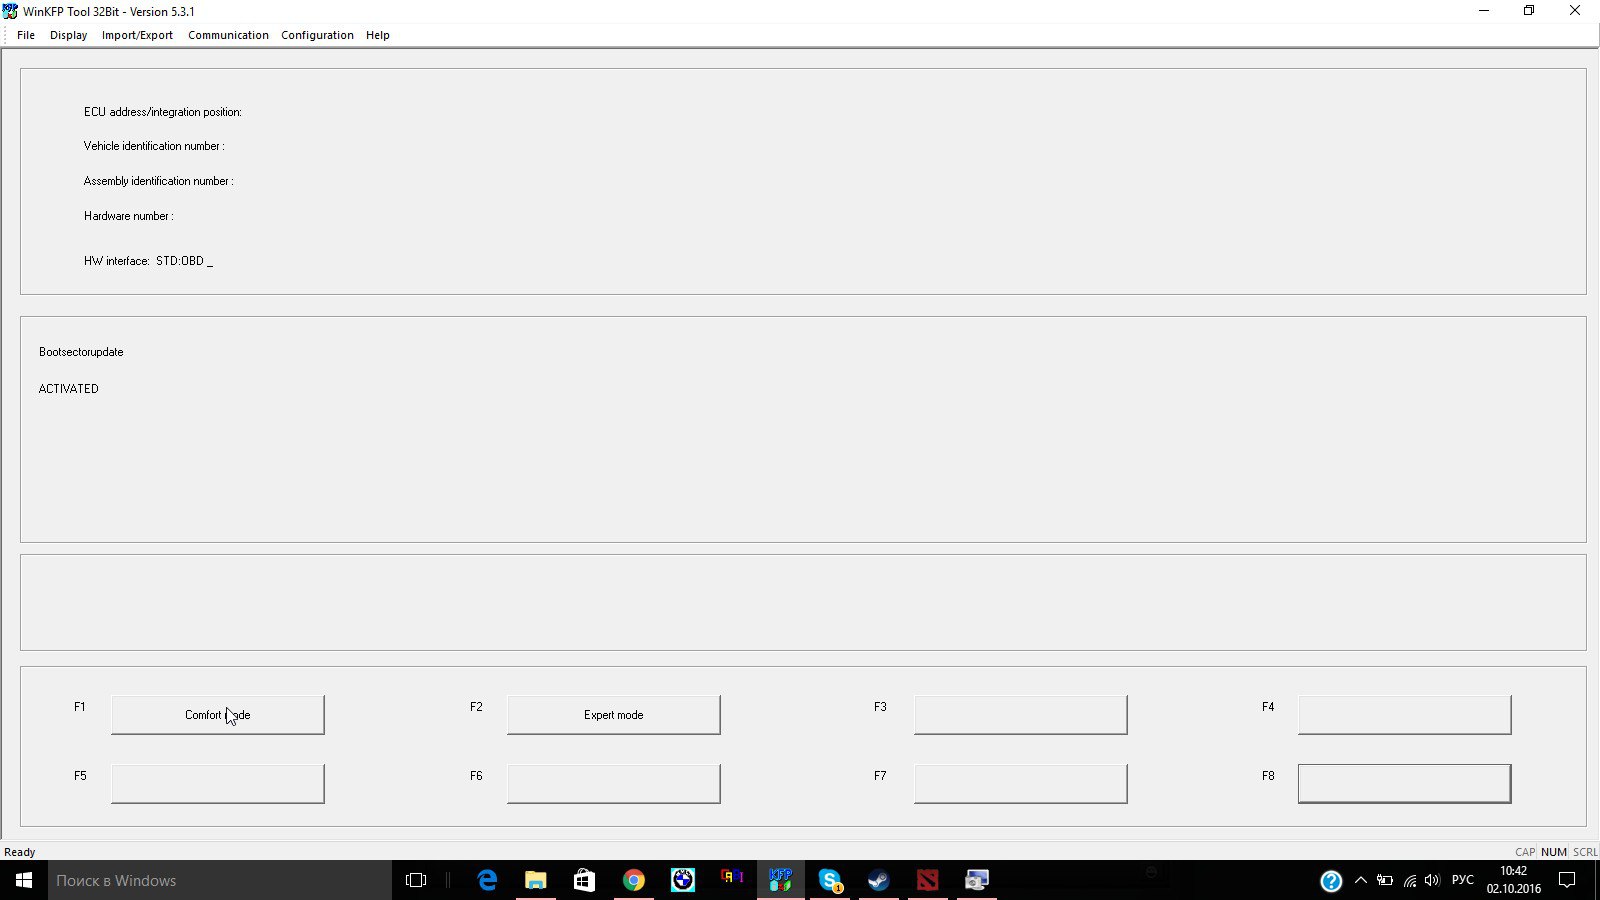Click the NUM status bar indicator
The width and height of the screenshot is (1600, 900).
[1554, 852]
